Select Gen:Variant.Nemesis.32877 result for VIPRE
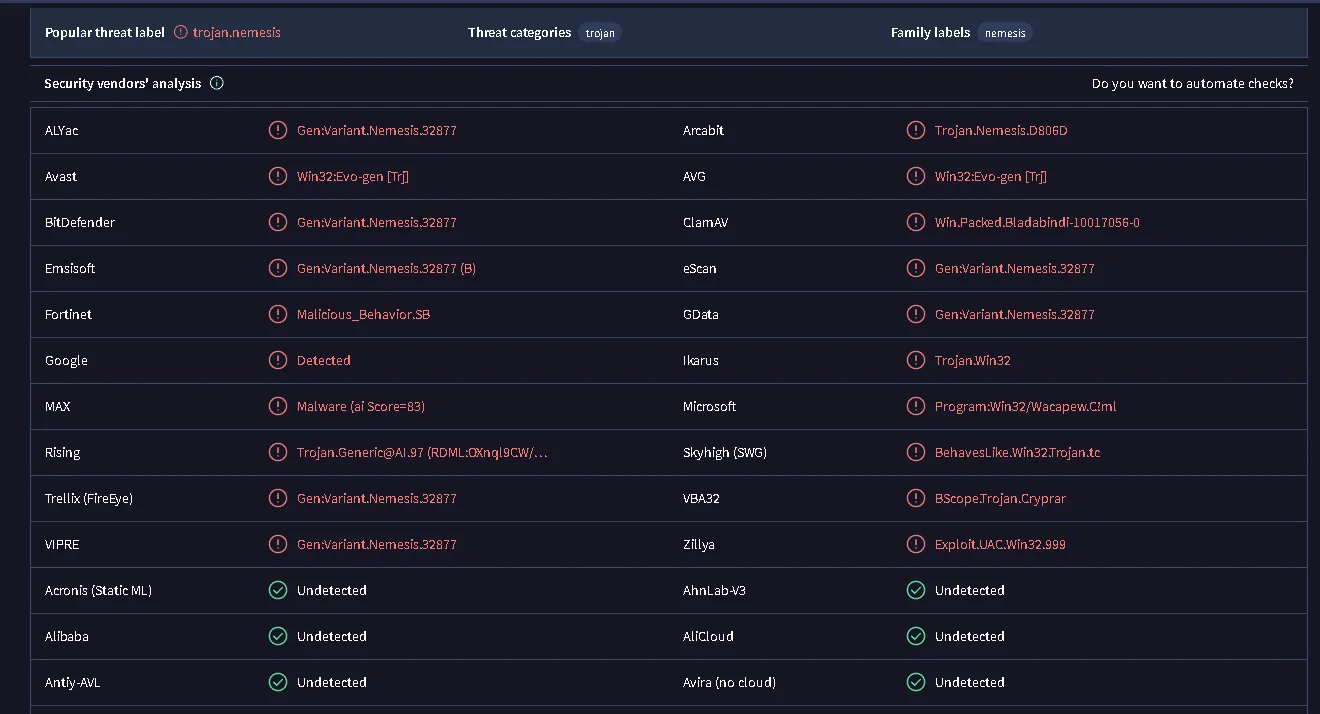 point(377,544)
